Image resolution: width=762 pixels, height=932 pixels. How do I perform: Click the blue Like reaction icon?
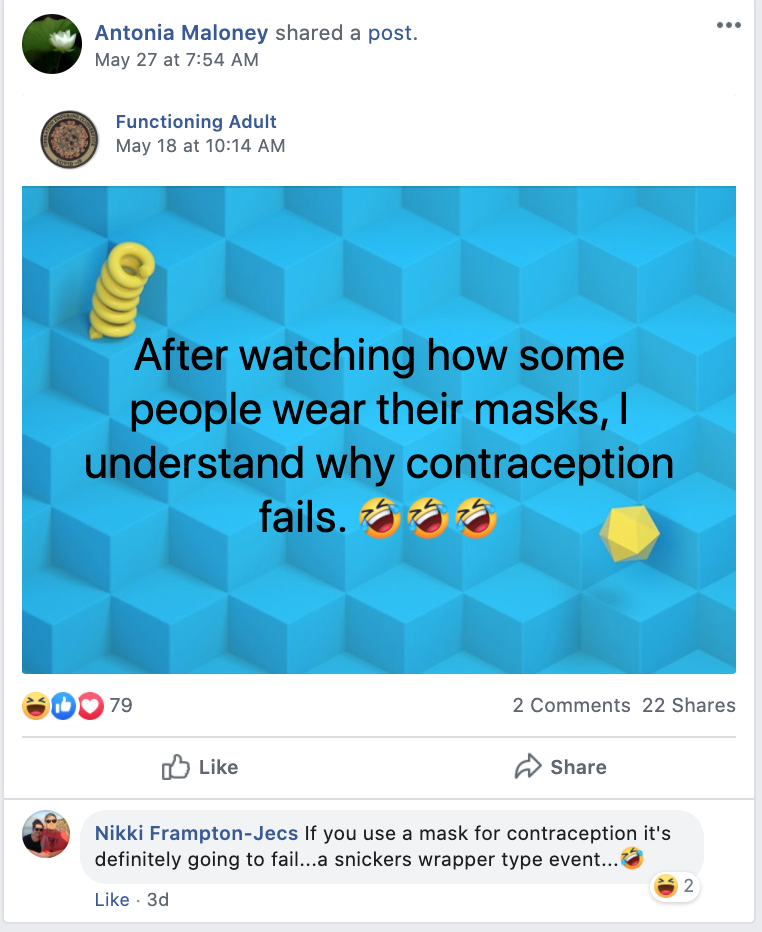point(63,706)
